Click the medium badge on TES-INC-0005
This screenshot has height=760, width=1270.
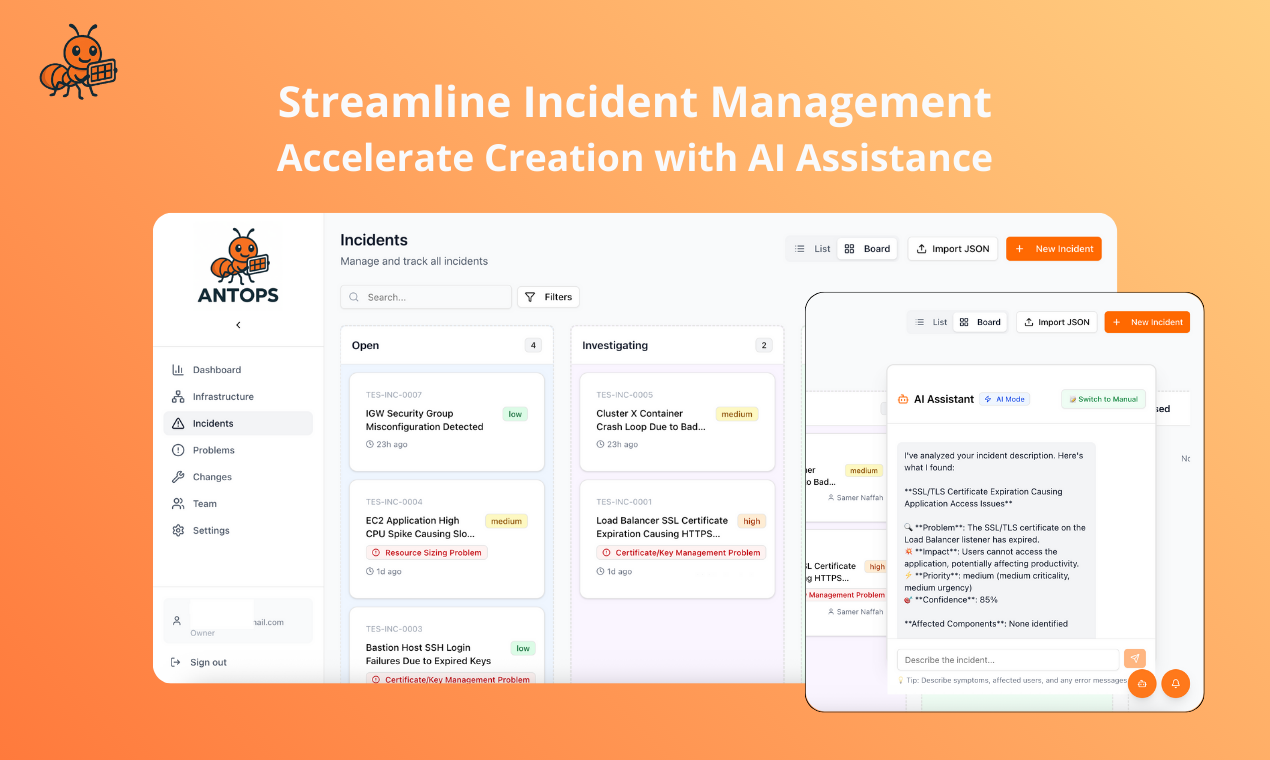coord(737,414)
